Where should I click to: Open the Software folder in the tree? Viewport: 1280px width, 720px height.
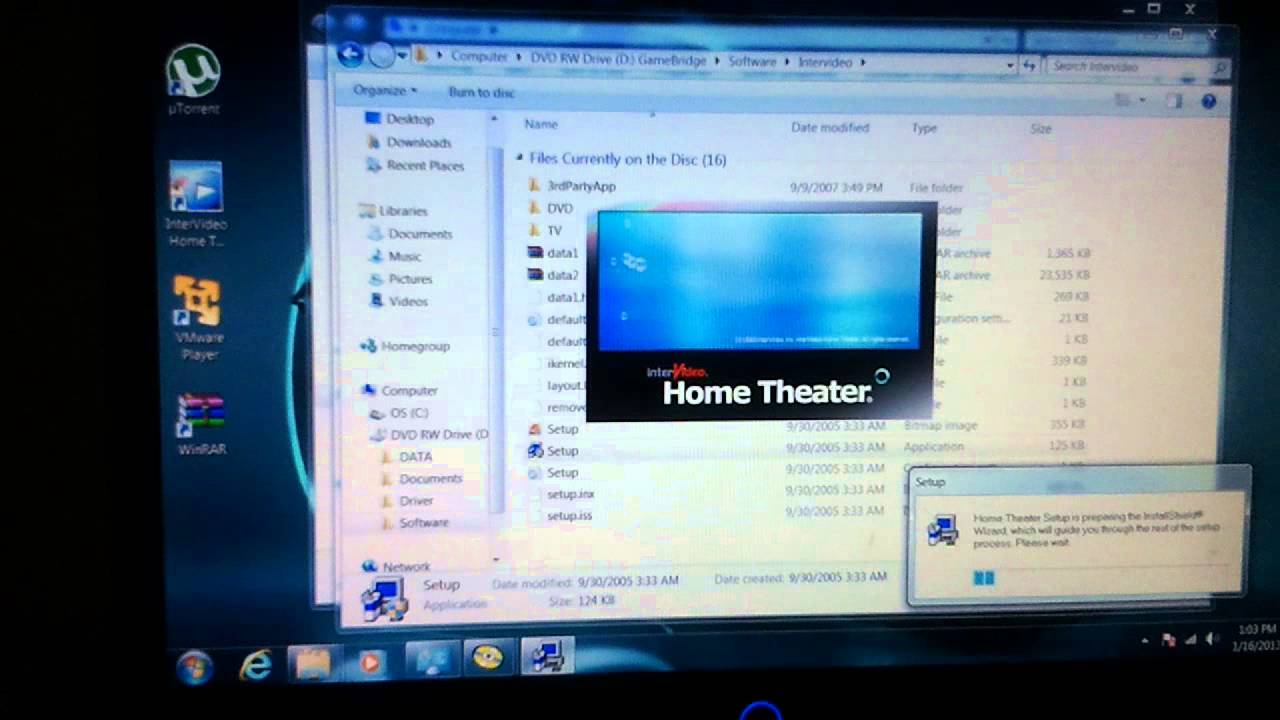pos(415,523)
